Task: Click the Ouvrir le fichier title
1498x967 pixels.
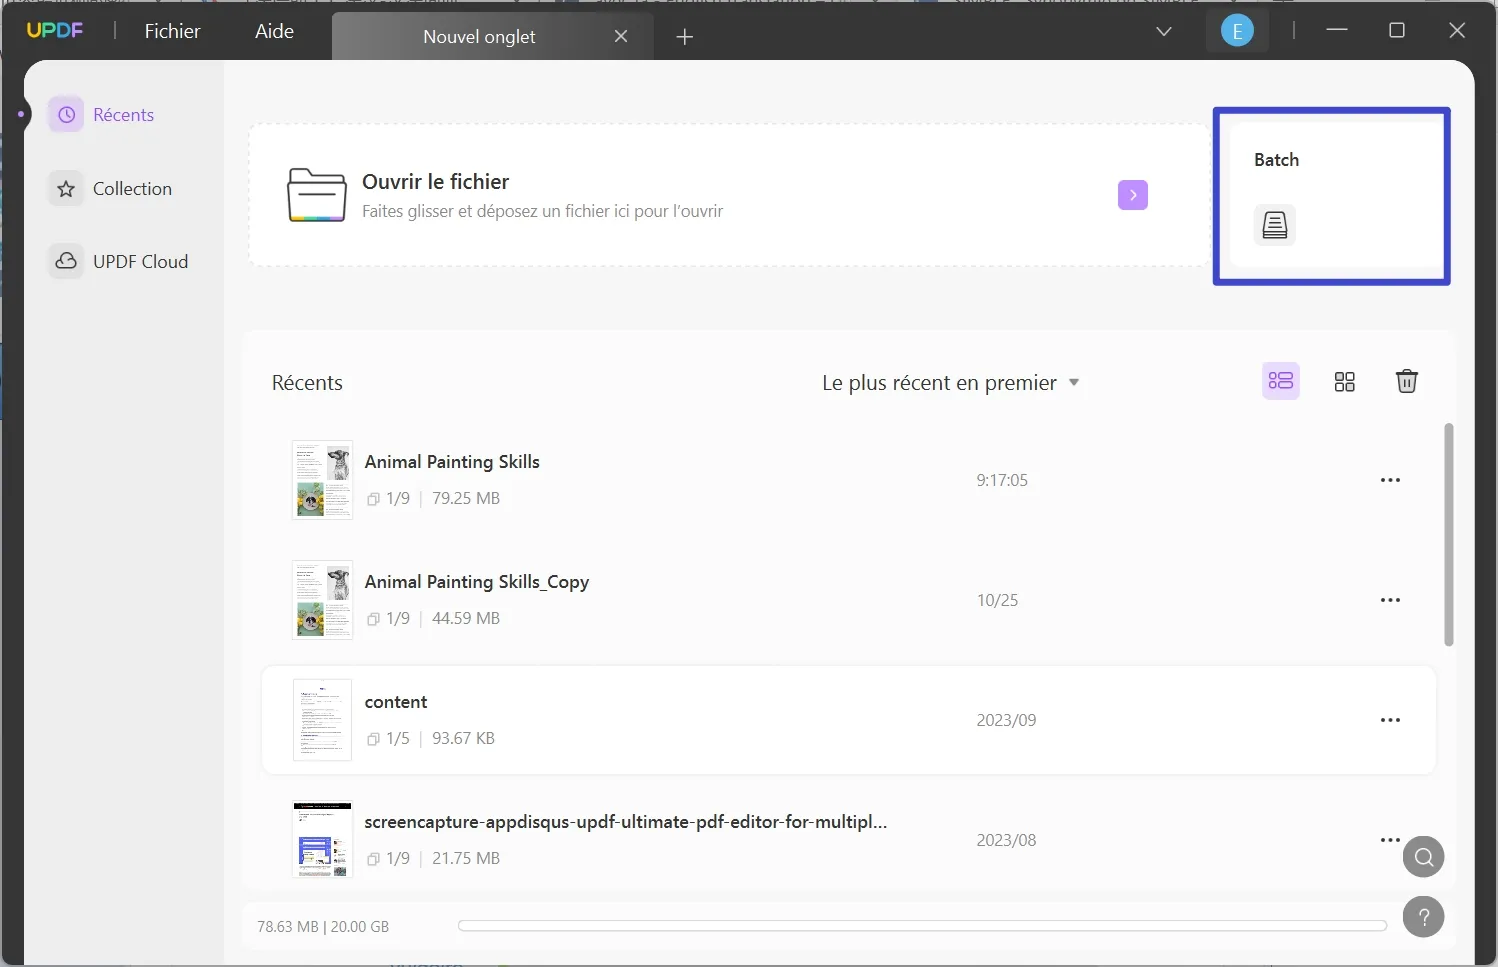Action: pyautogui.click(x=436, y=182)
